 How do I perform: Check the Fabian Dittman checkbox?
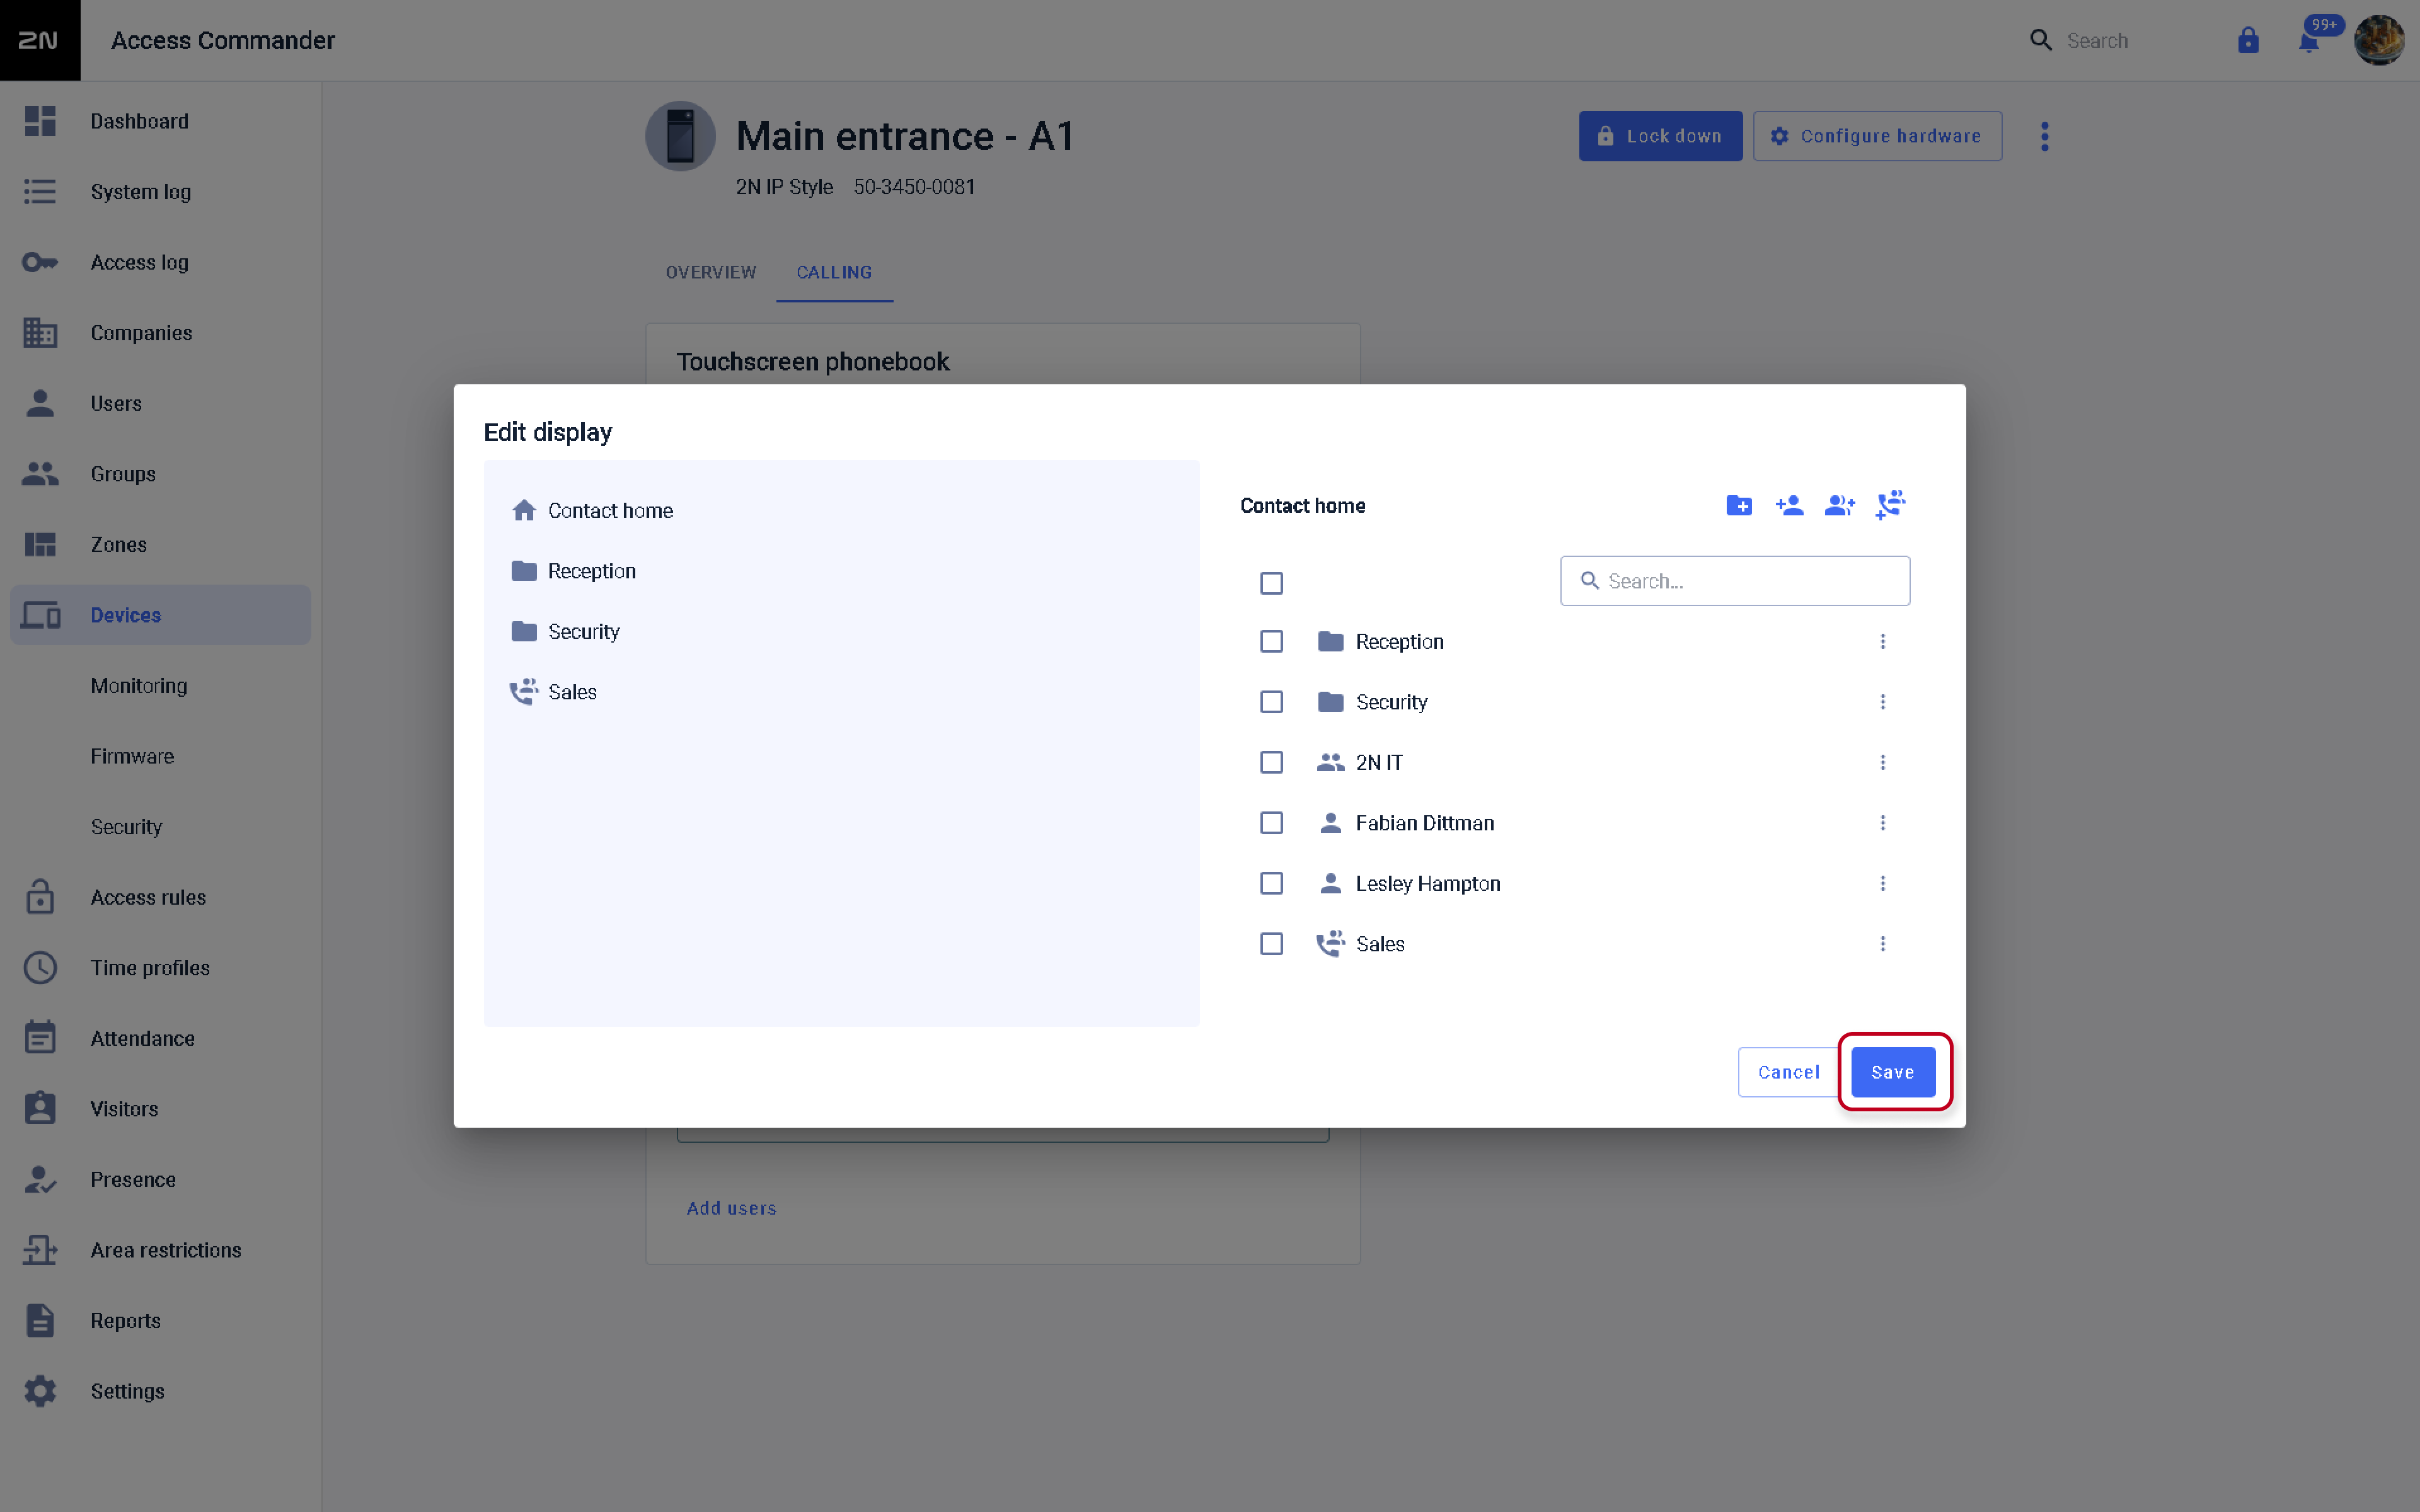coord(1271,823)
